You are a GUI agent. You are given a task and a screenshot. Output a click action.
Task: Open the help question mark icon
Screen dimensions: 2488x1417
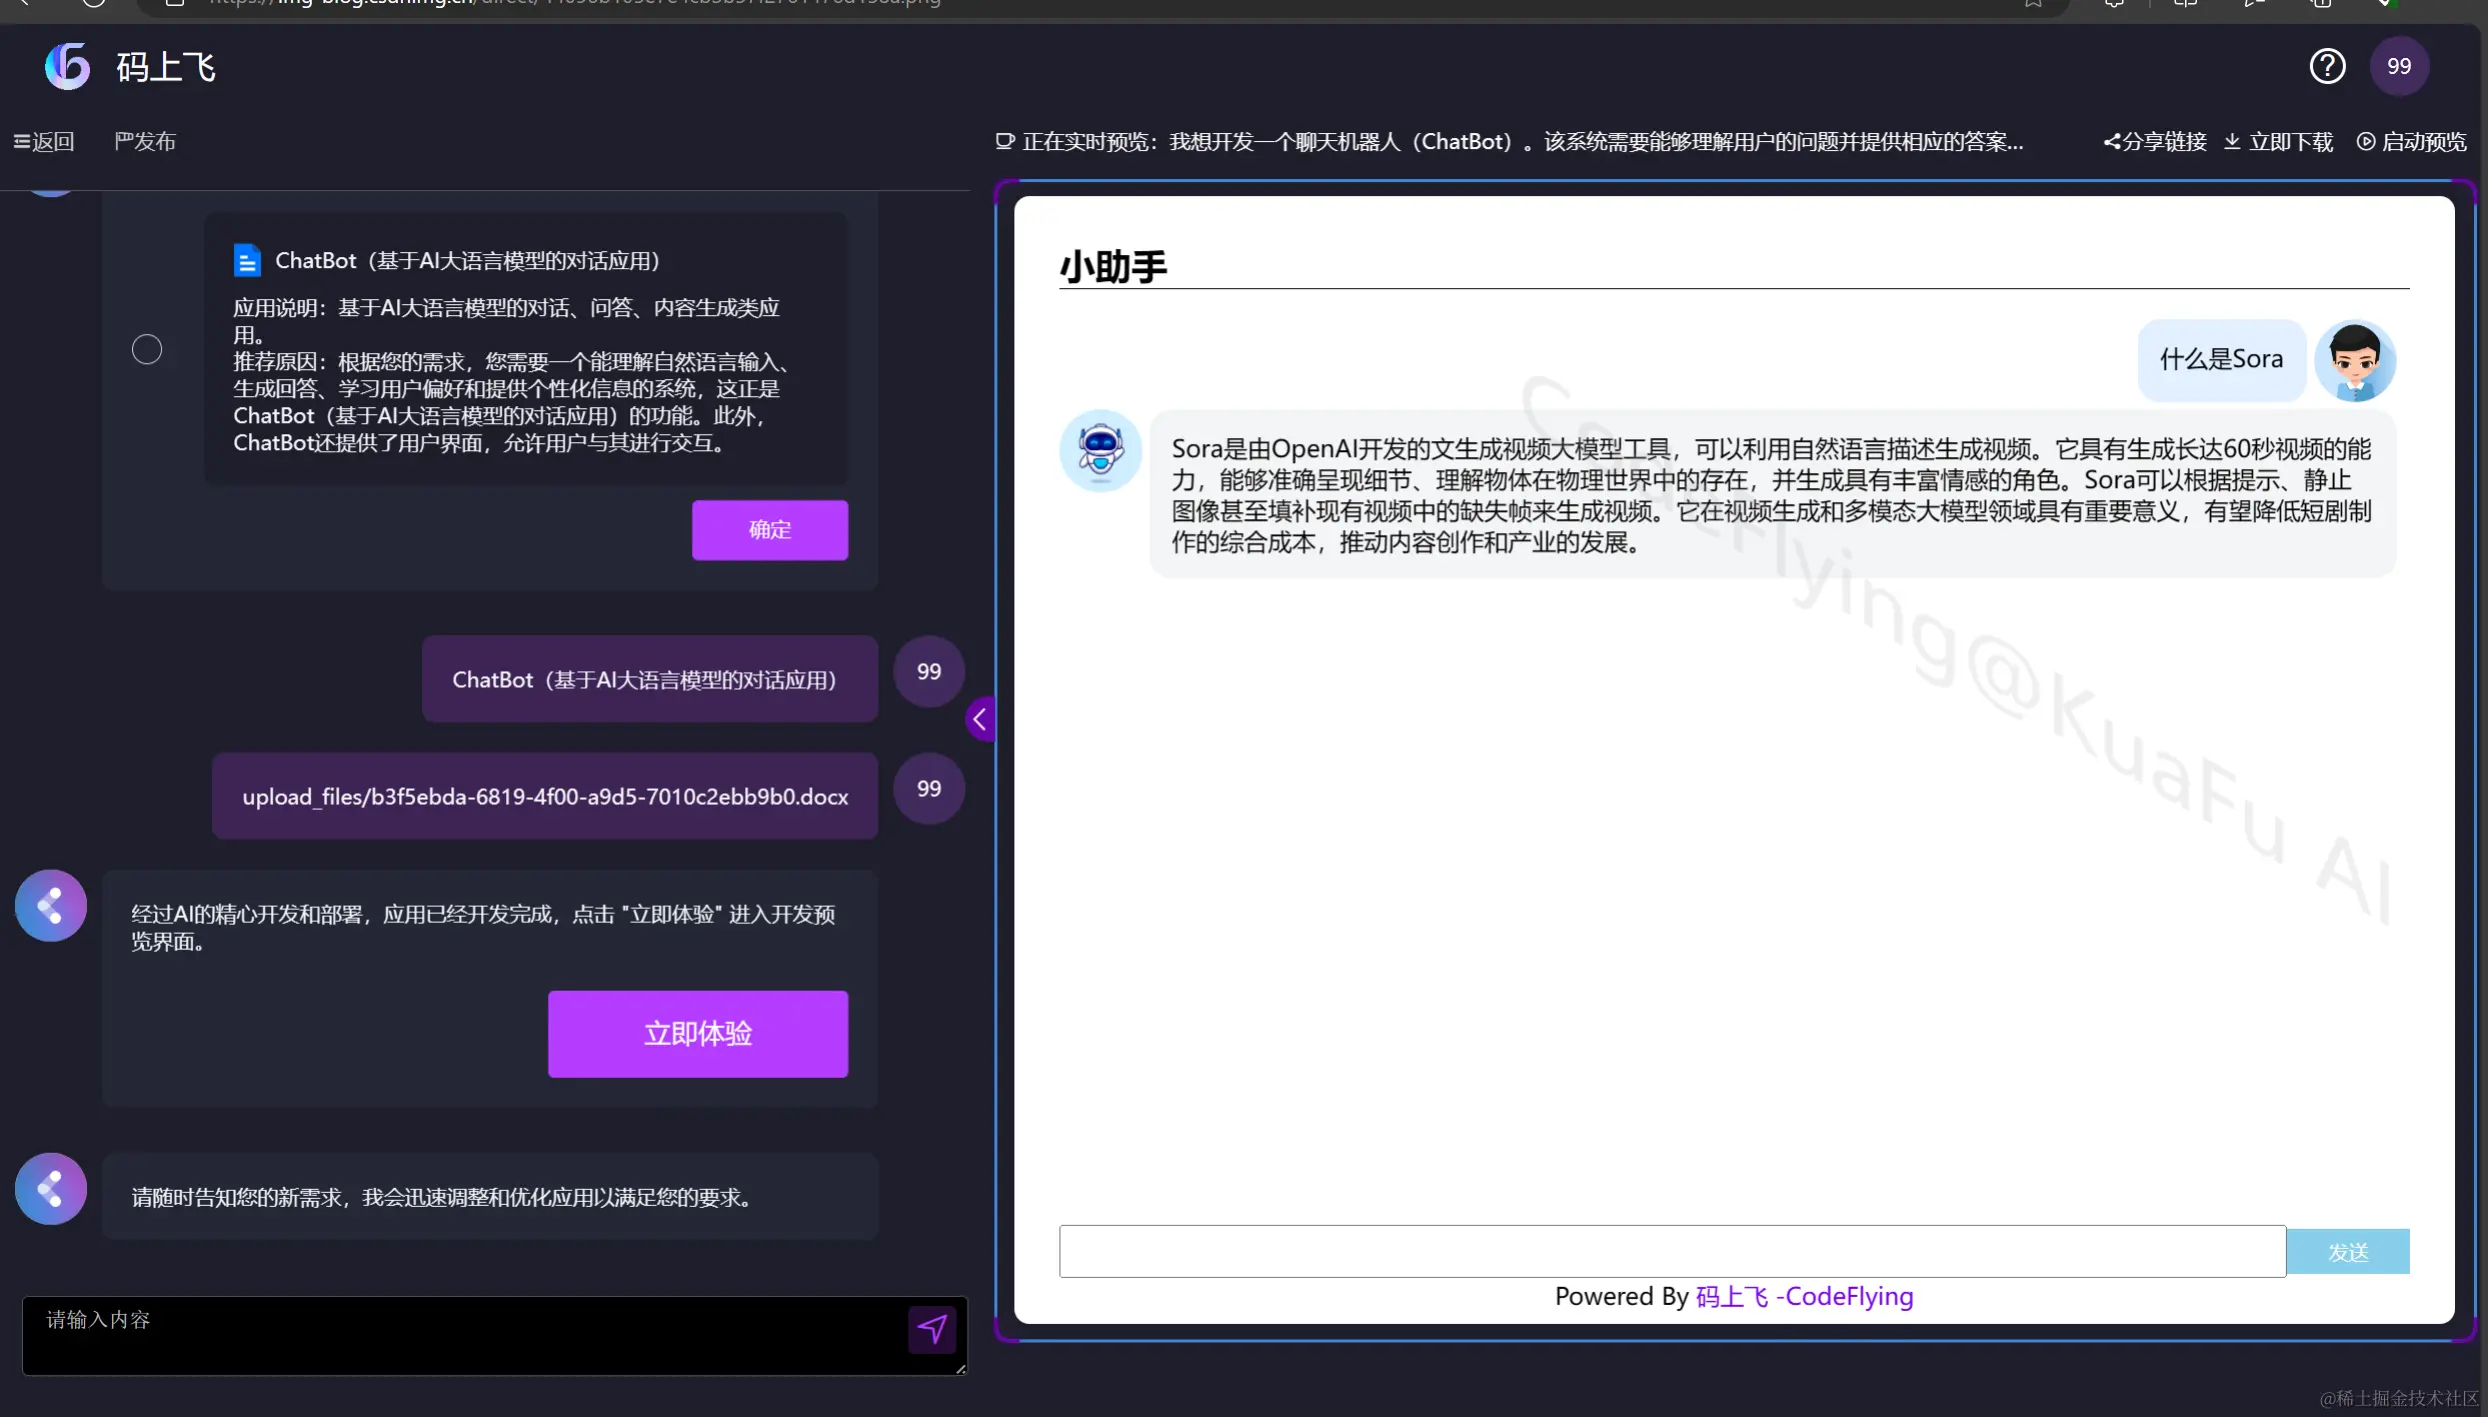tap(2327, 66)
